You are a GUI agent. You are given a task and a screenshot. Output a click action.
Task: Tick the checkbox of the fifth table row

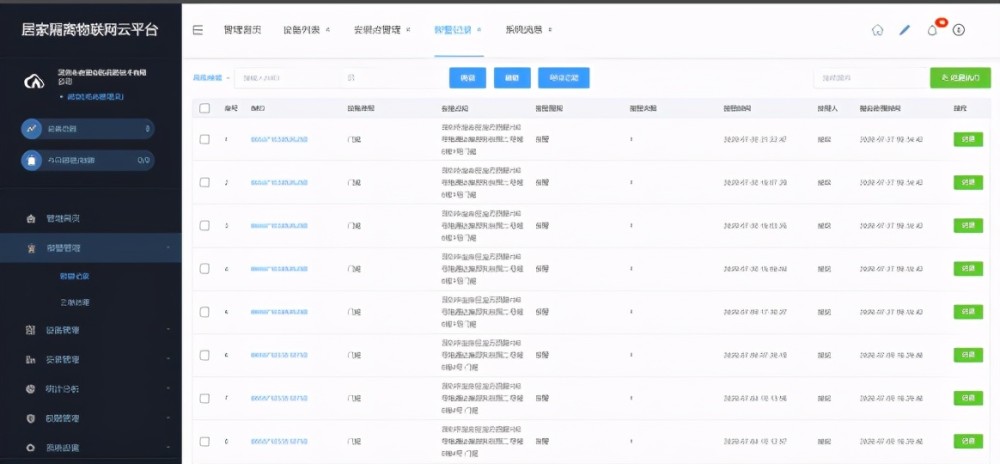click(x=205, y=312)
